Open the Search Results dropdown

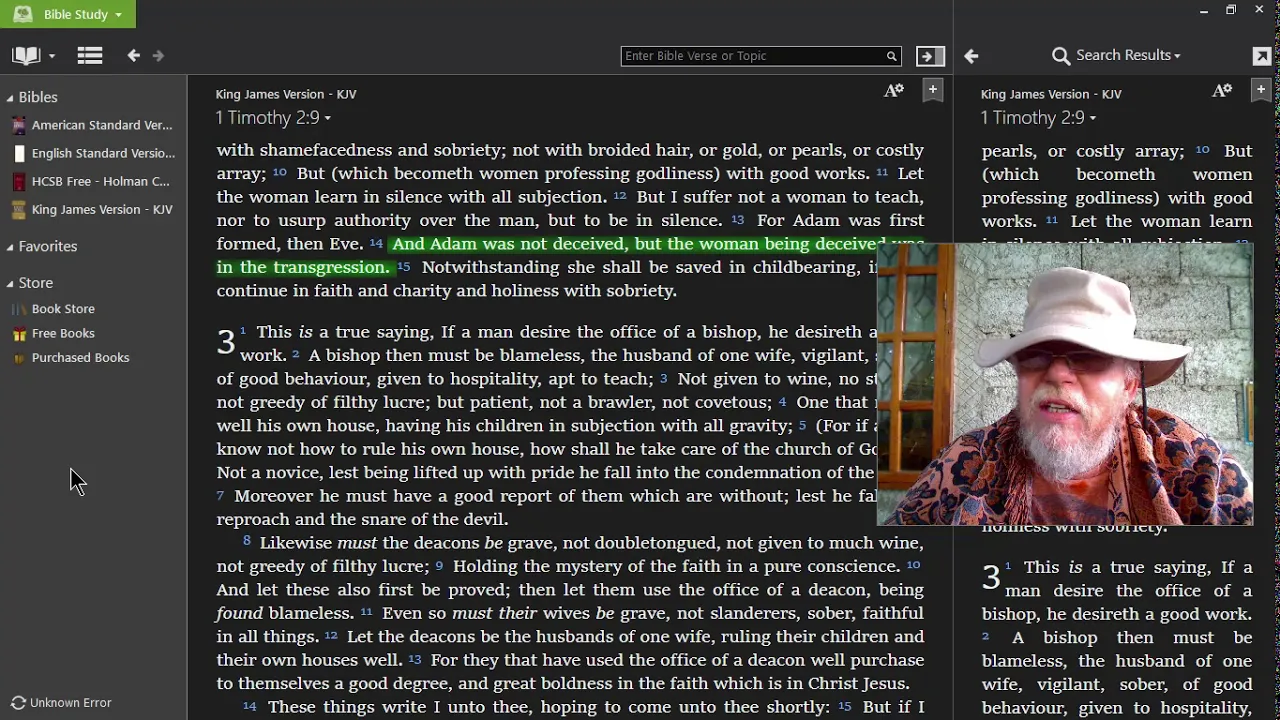coord(1116,55)
